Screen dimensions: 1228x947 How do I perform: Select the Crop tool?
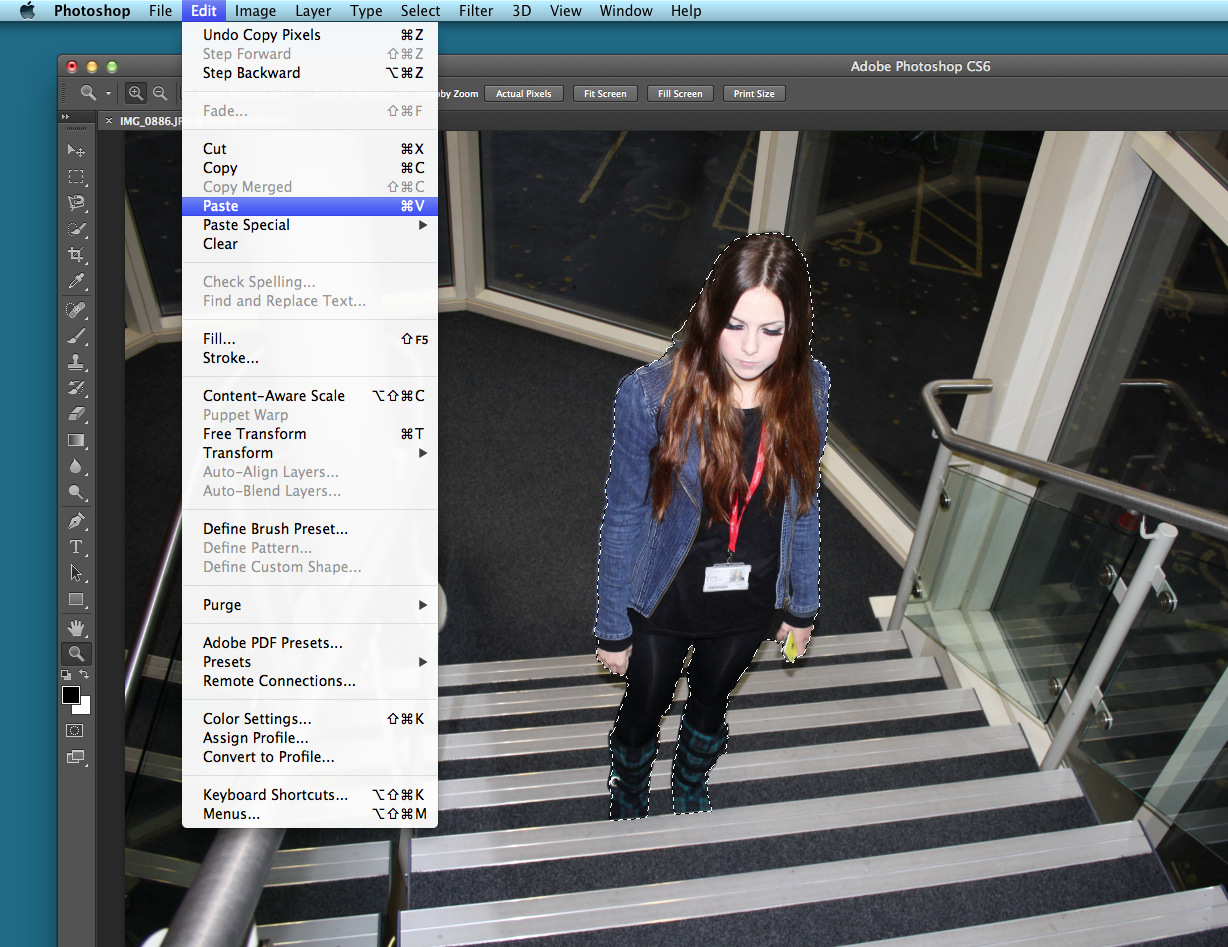click(x=76, y=255)
